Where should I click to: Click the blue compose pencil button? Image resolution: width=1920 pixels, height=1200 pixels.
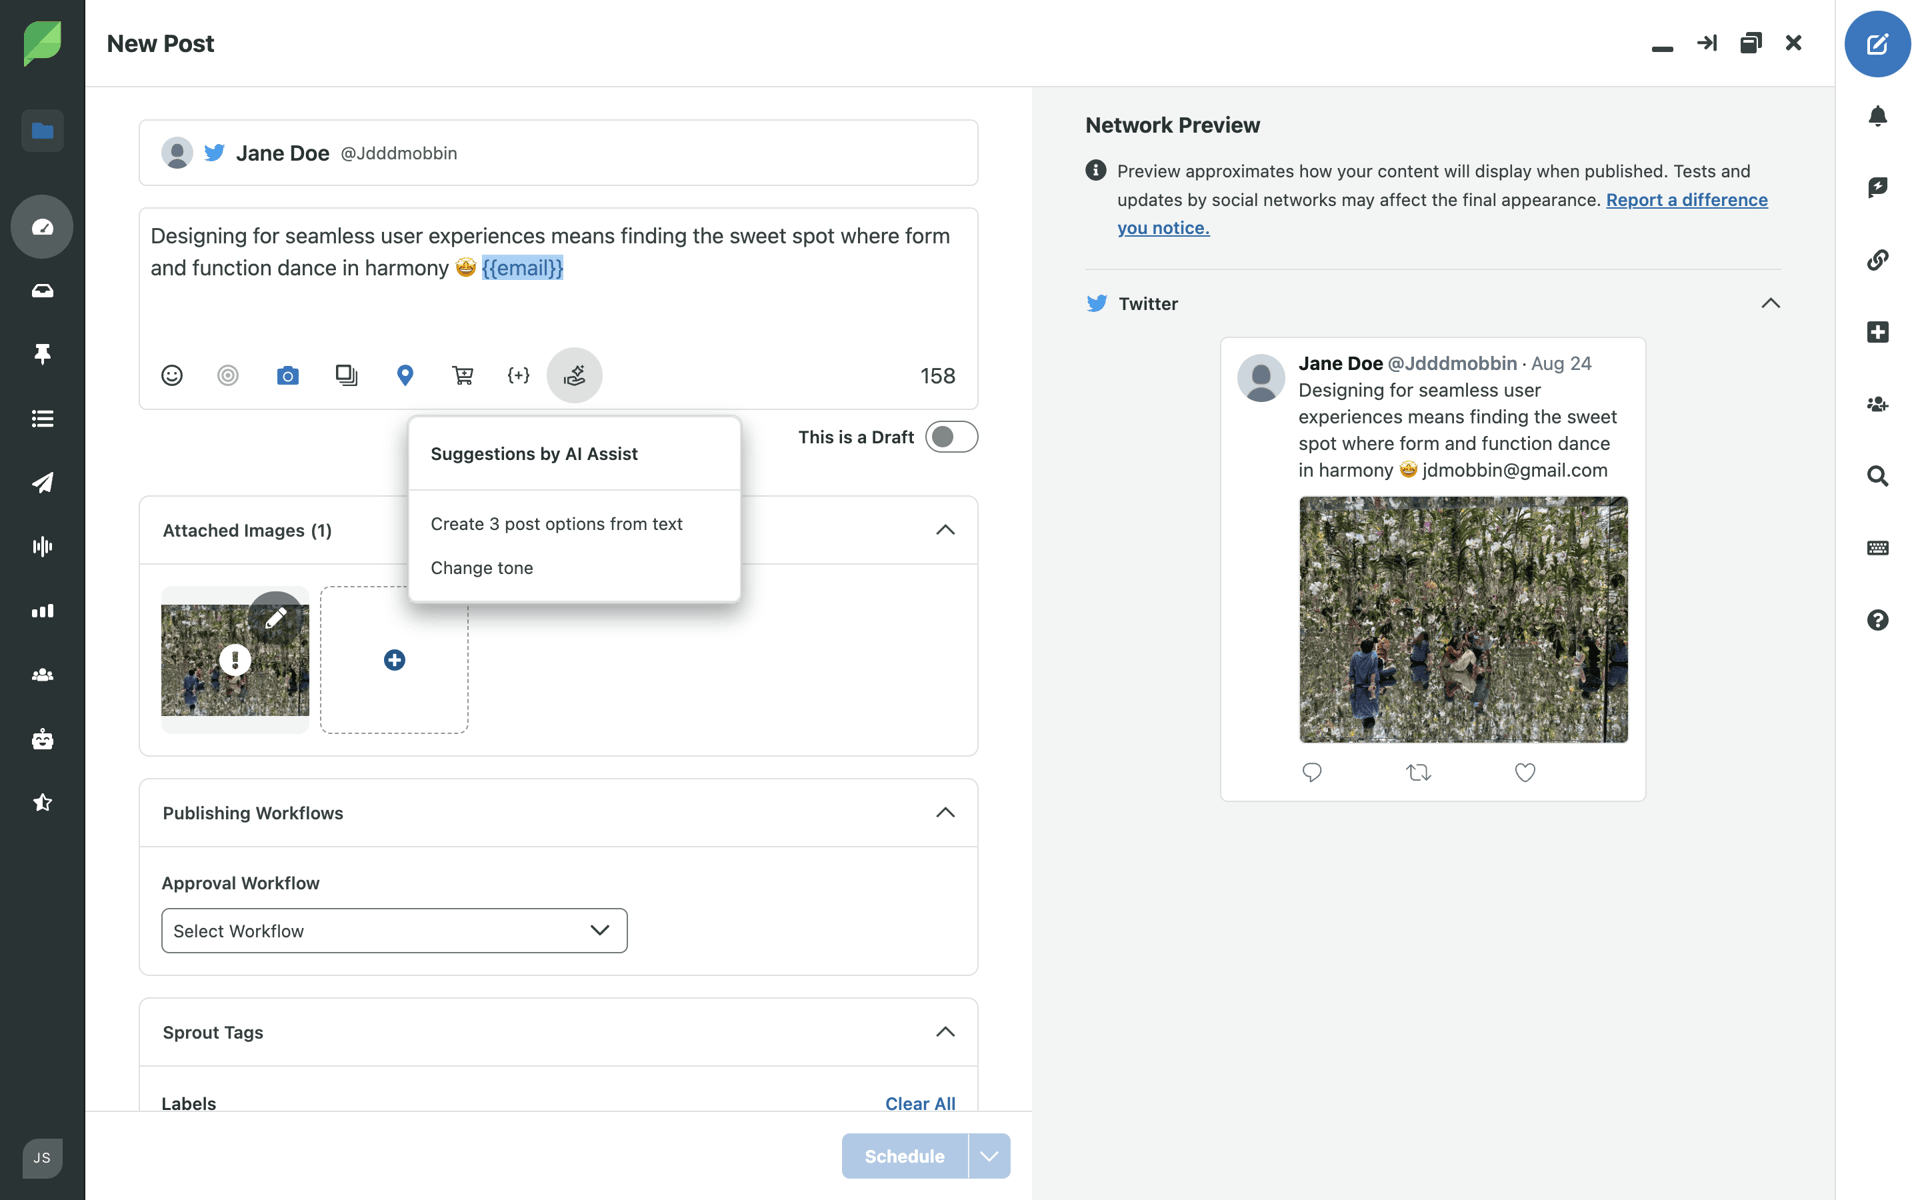(x=1877, y=44)
